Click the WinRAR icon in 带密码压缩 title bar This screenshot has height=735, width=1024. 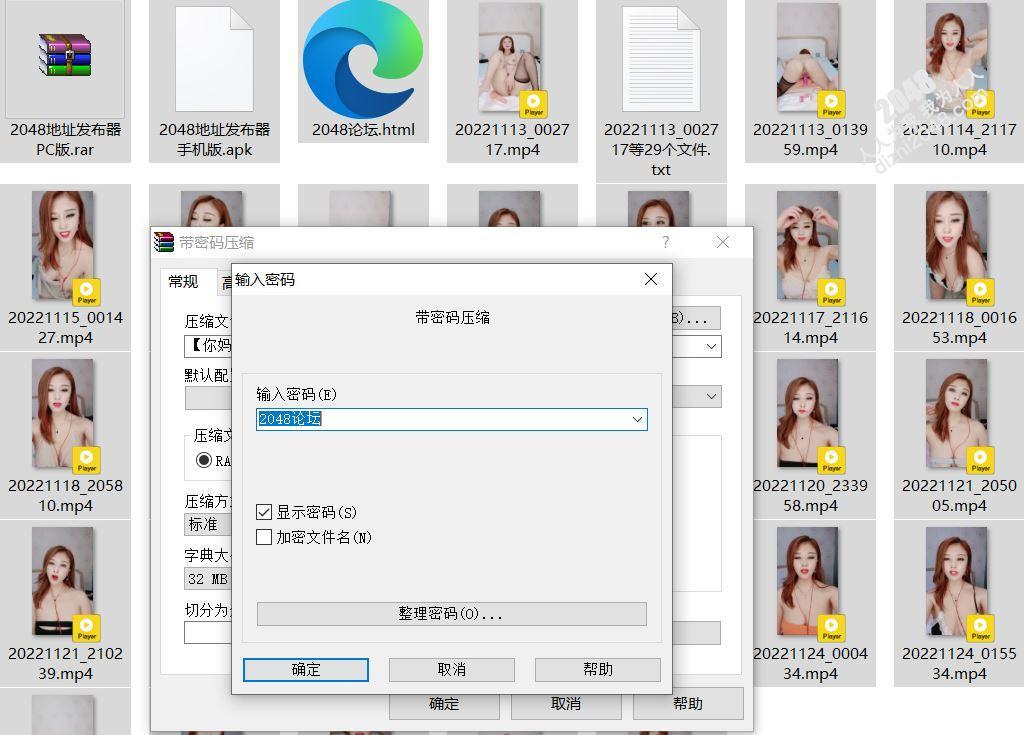pos(164,242)
